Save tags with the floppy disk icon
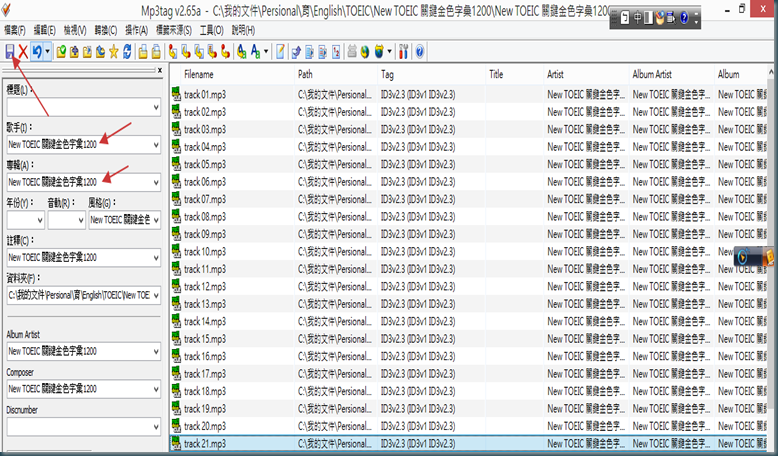Screen dimensions: 778x456 (x=10, y=51)
